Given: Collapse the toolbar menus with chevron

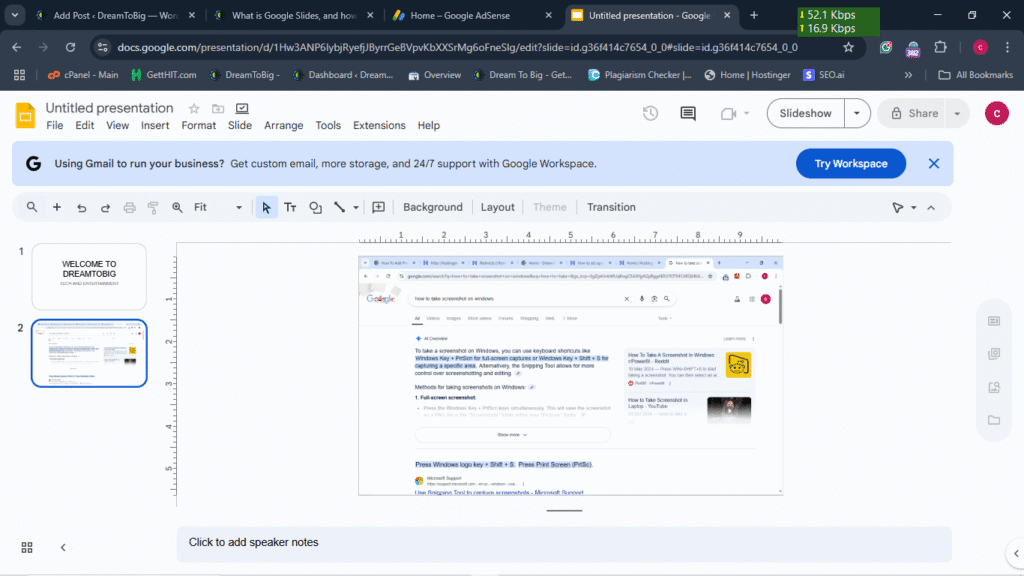Looking at the screenshot, I should click(x=931, y=207).
